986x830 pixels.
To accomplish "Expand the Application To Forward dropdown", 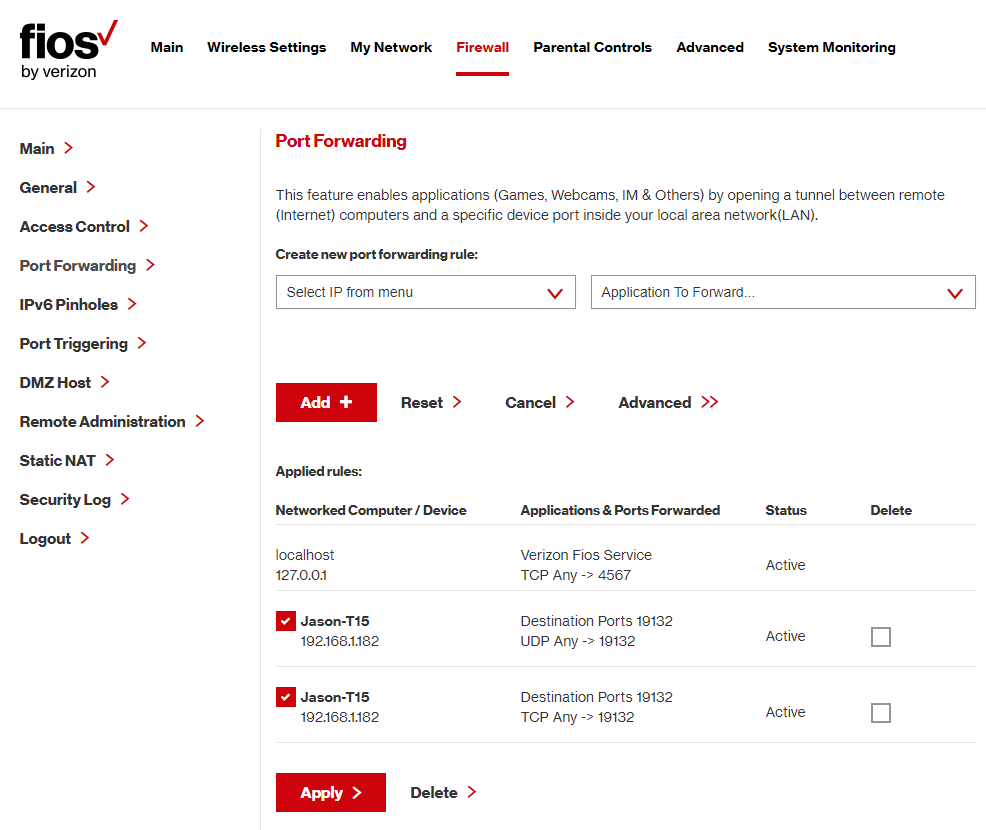I will [782, 292].
